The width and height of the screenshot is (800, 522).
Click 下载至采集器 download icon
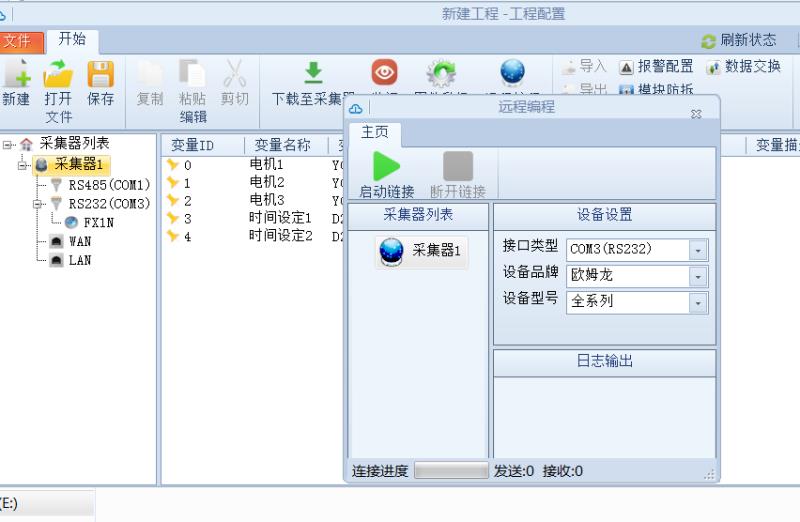313,73
